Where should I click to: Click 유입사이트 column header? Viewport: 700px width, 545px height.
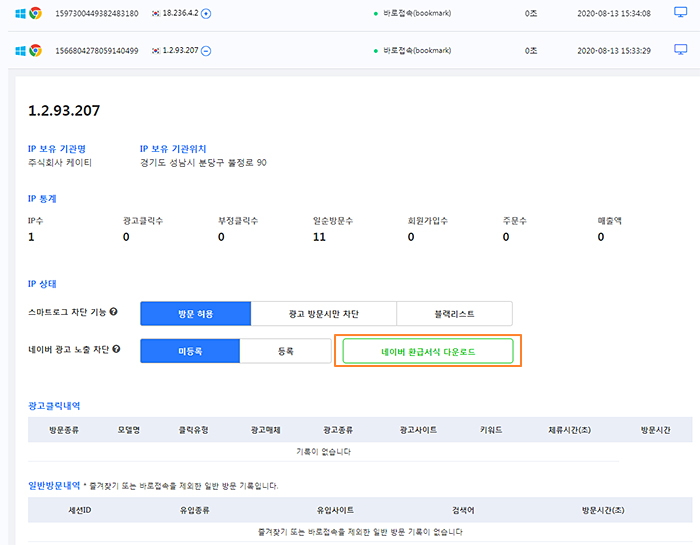(335, 510)
